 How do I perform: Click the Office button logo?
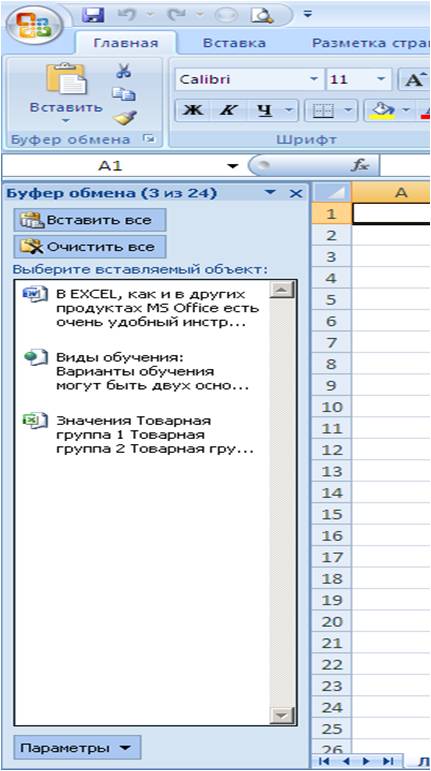point(32,25)
